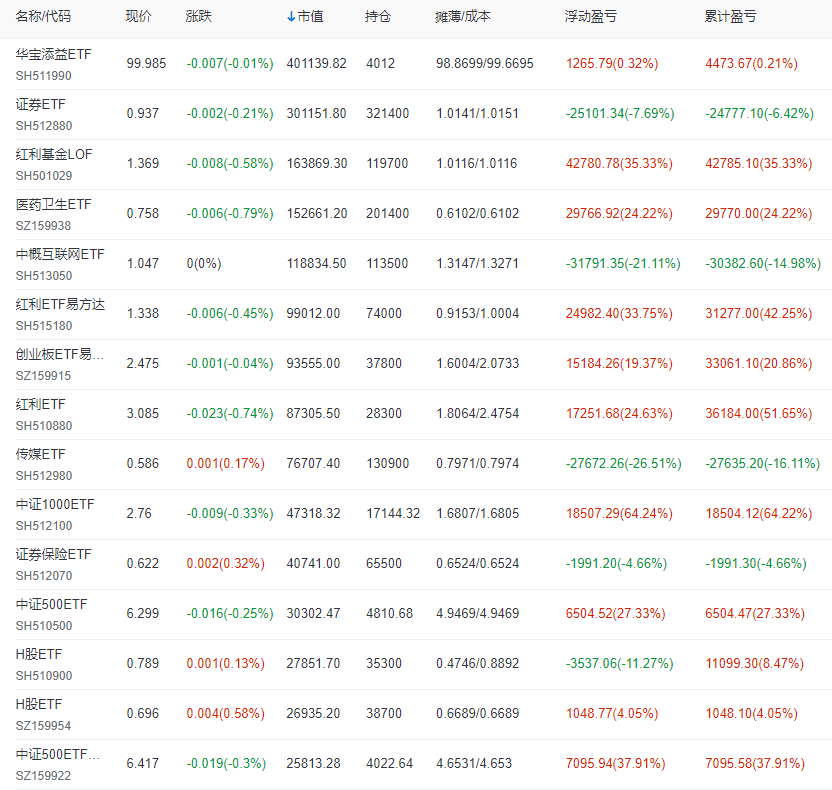Image resolution: width=832 pixels, height=790 pixels.
Task: Click cumulative profit 31277.00(42.25%)
Action: [759, 314]
